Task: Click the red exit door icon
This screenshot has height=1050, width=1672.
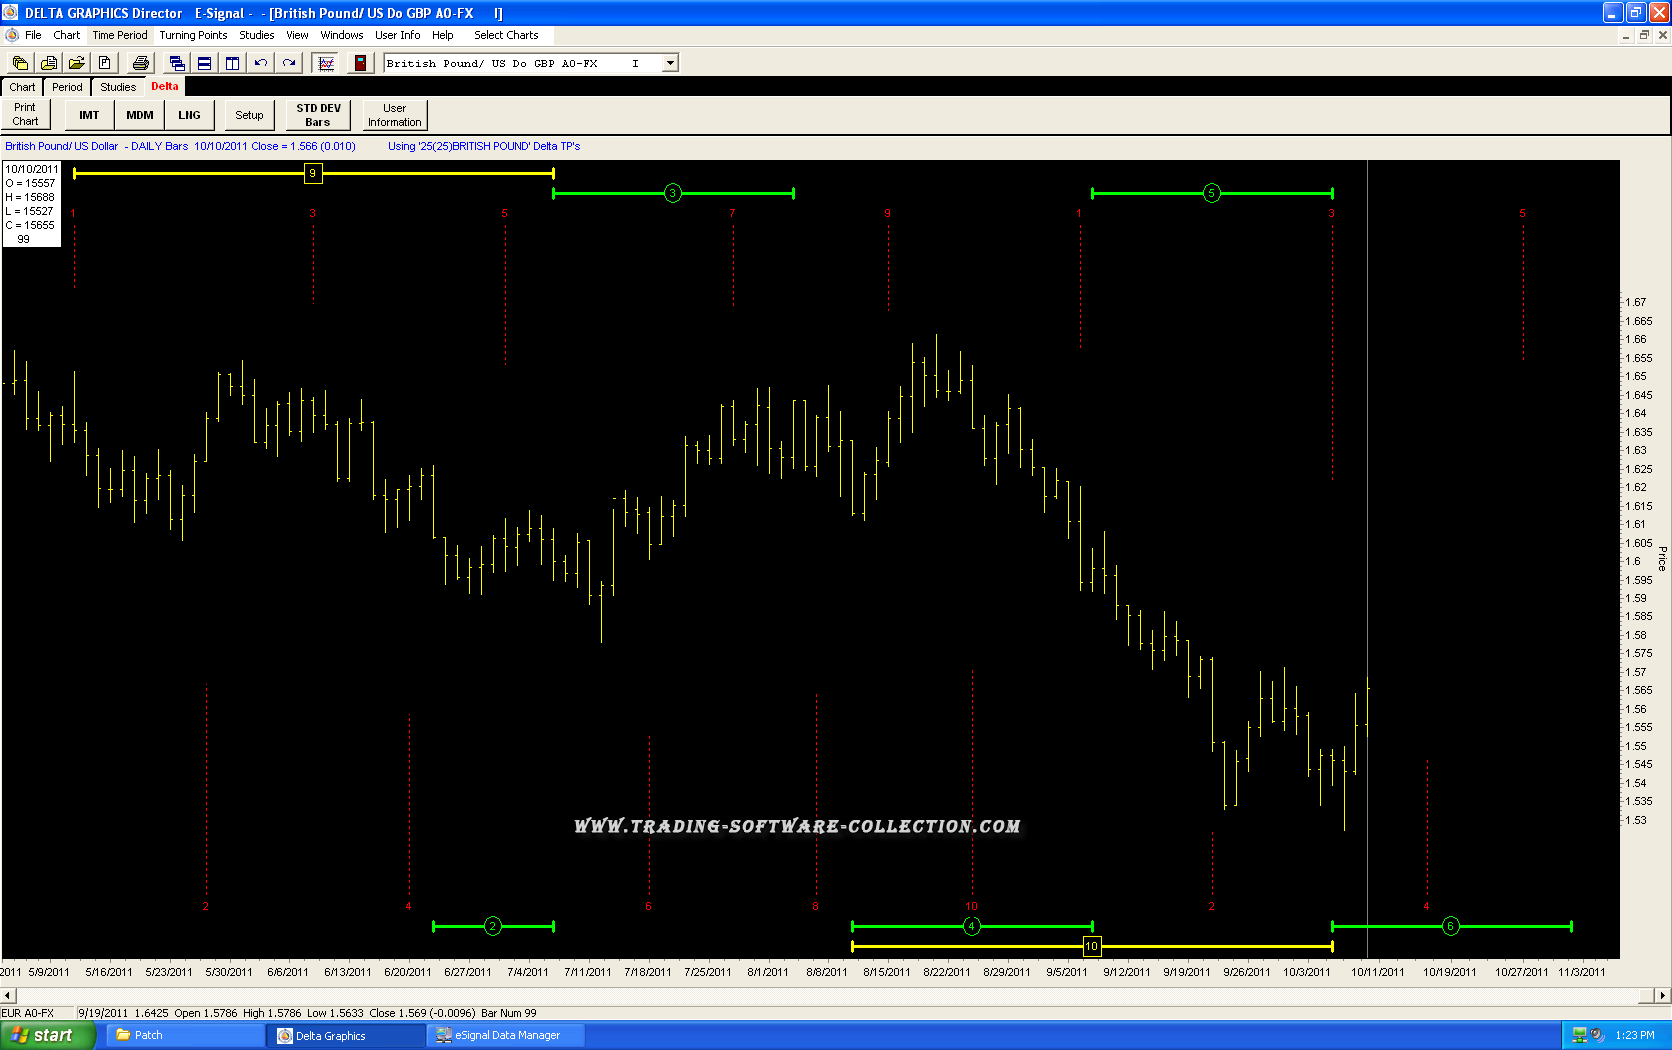Action: click(x=360, y=63)
